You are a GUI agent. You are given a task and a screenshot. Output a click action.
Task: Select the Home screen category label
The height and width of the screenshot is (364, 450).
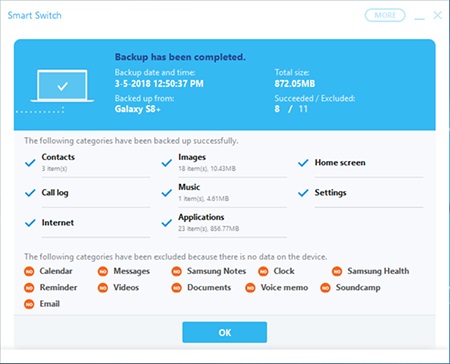(340, 163)
